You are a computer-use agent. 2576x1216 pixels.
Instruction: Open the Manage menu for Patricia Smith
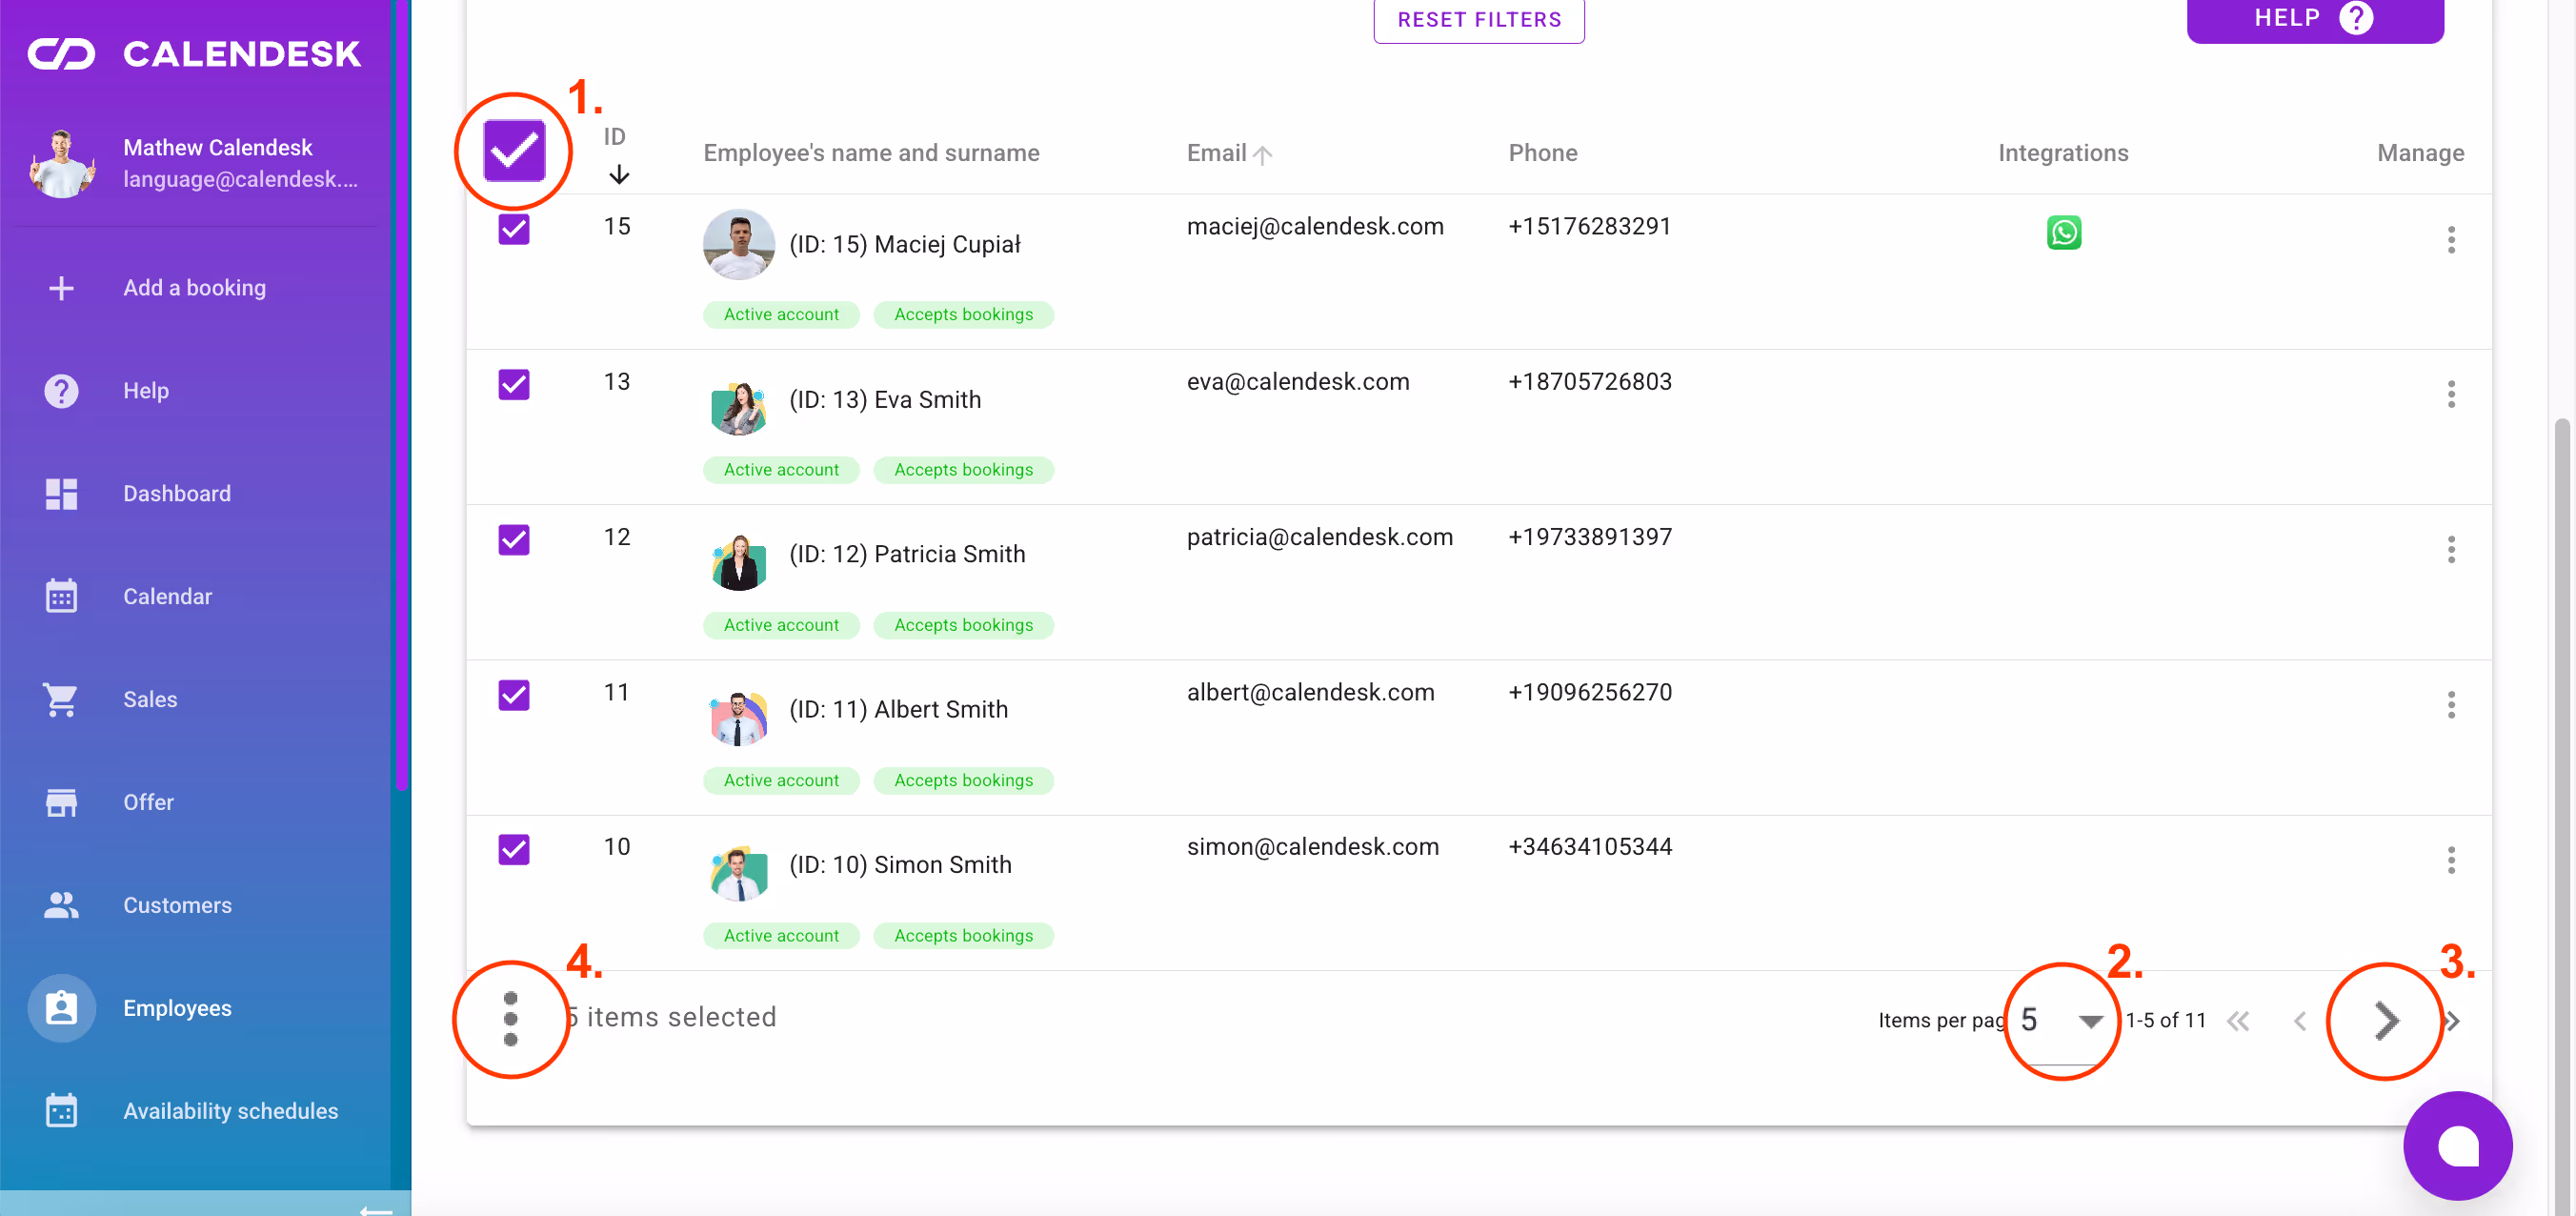point(2452,549)
